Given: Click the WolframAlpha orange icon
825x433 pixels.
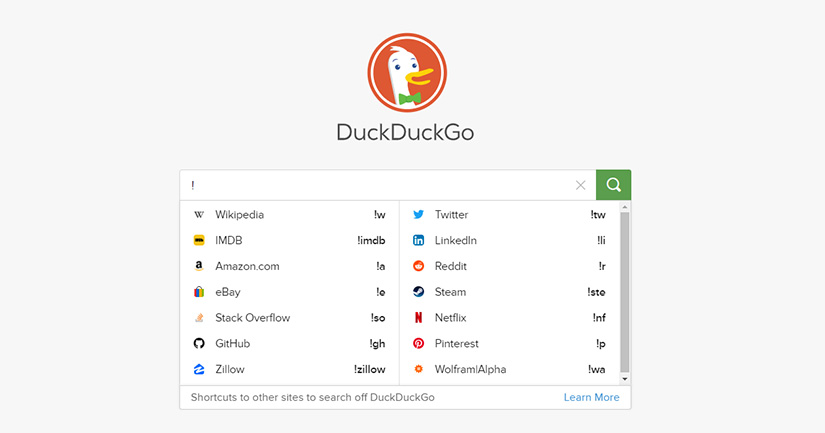Looking at the screenshot, I should (x=418, y=369).
